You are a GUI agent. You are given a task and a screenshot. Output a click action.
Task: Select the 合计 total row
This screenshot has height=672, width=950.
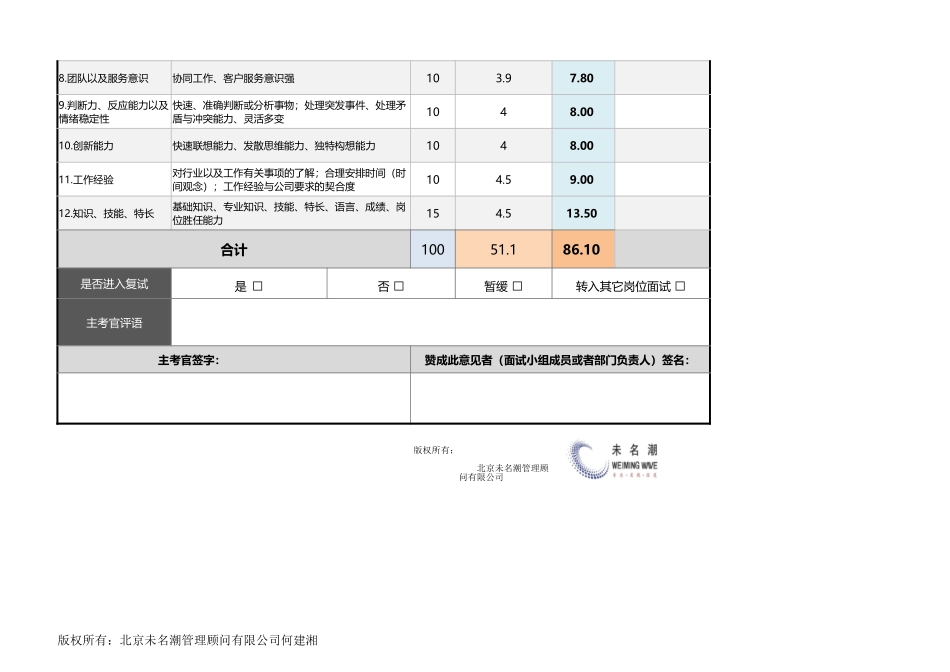pyautogui.click(x=235, y=249)
